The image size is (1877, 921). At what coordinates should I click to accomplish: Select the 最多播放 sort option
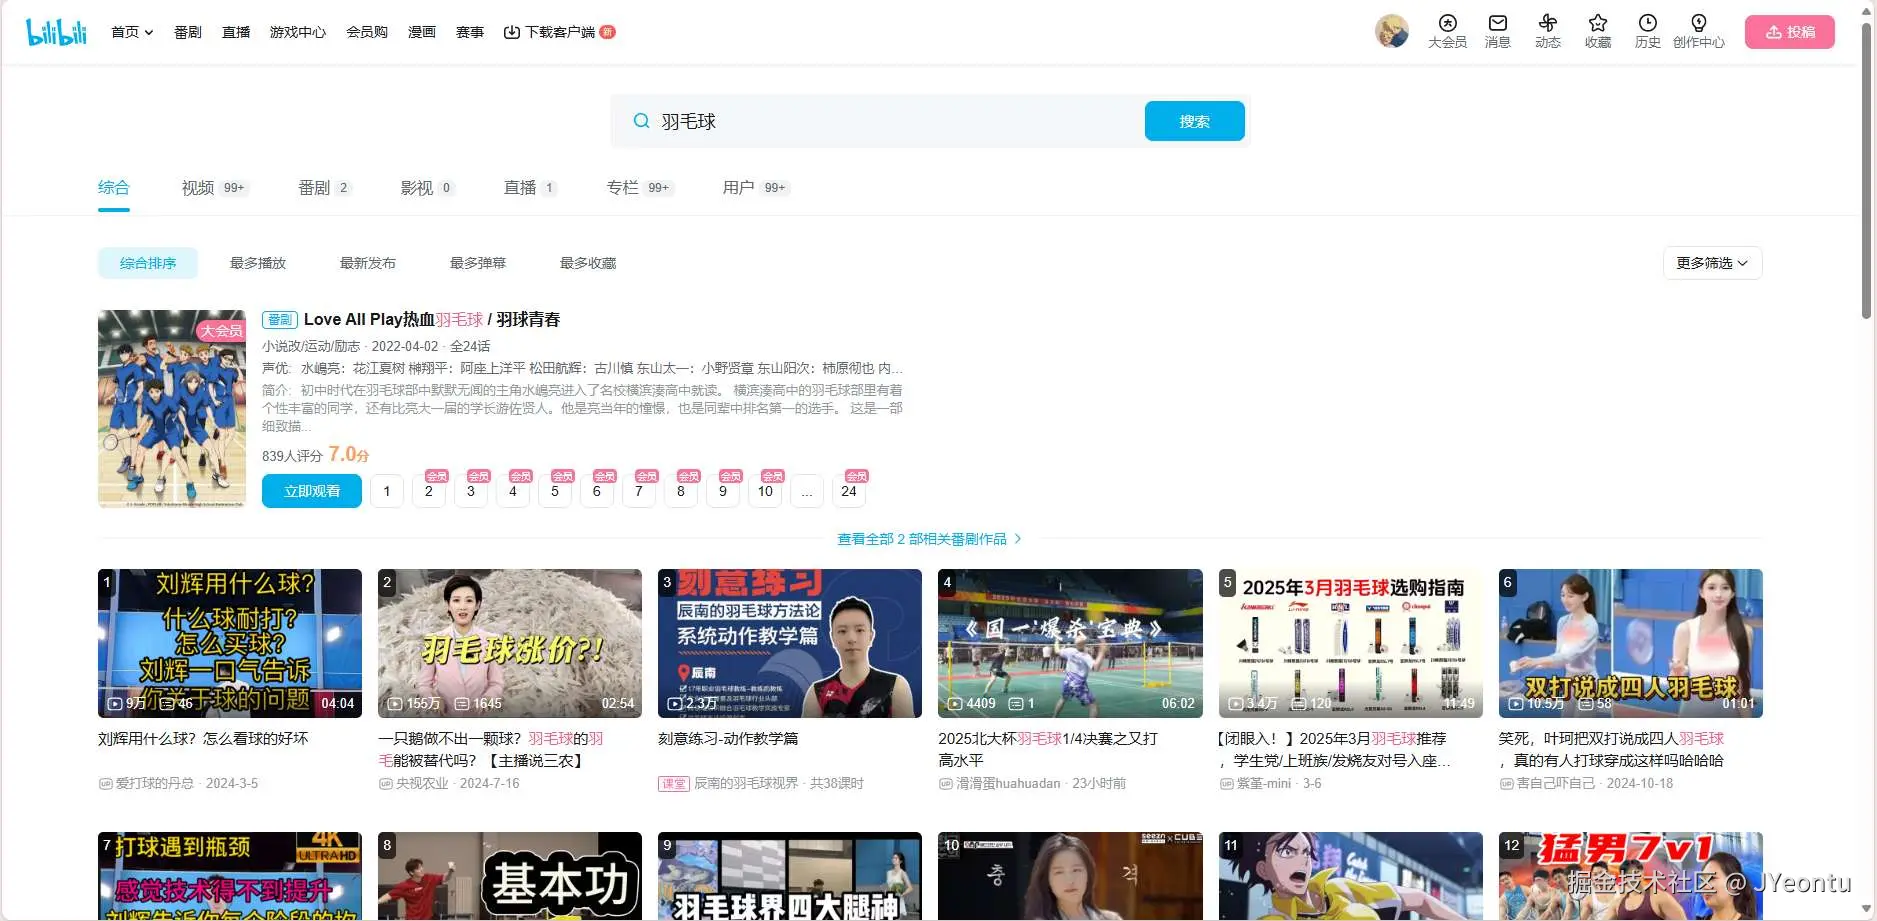[x=258, y=263]
